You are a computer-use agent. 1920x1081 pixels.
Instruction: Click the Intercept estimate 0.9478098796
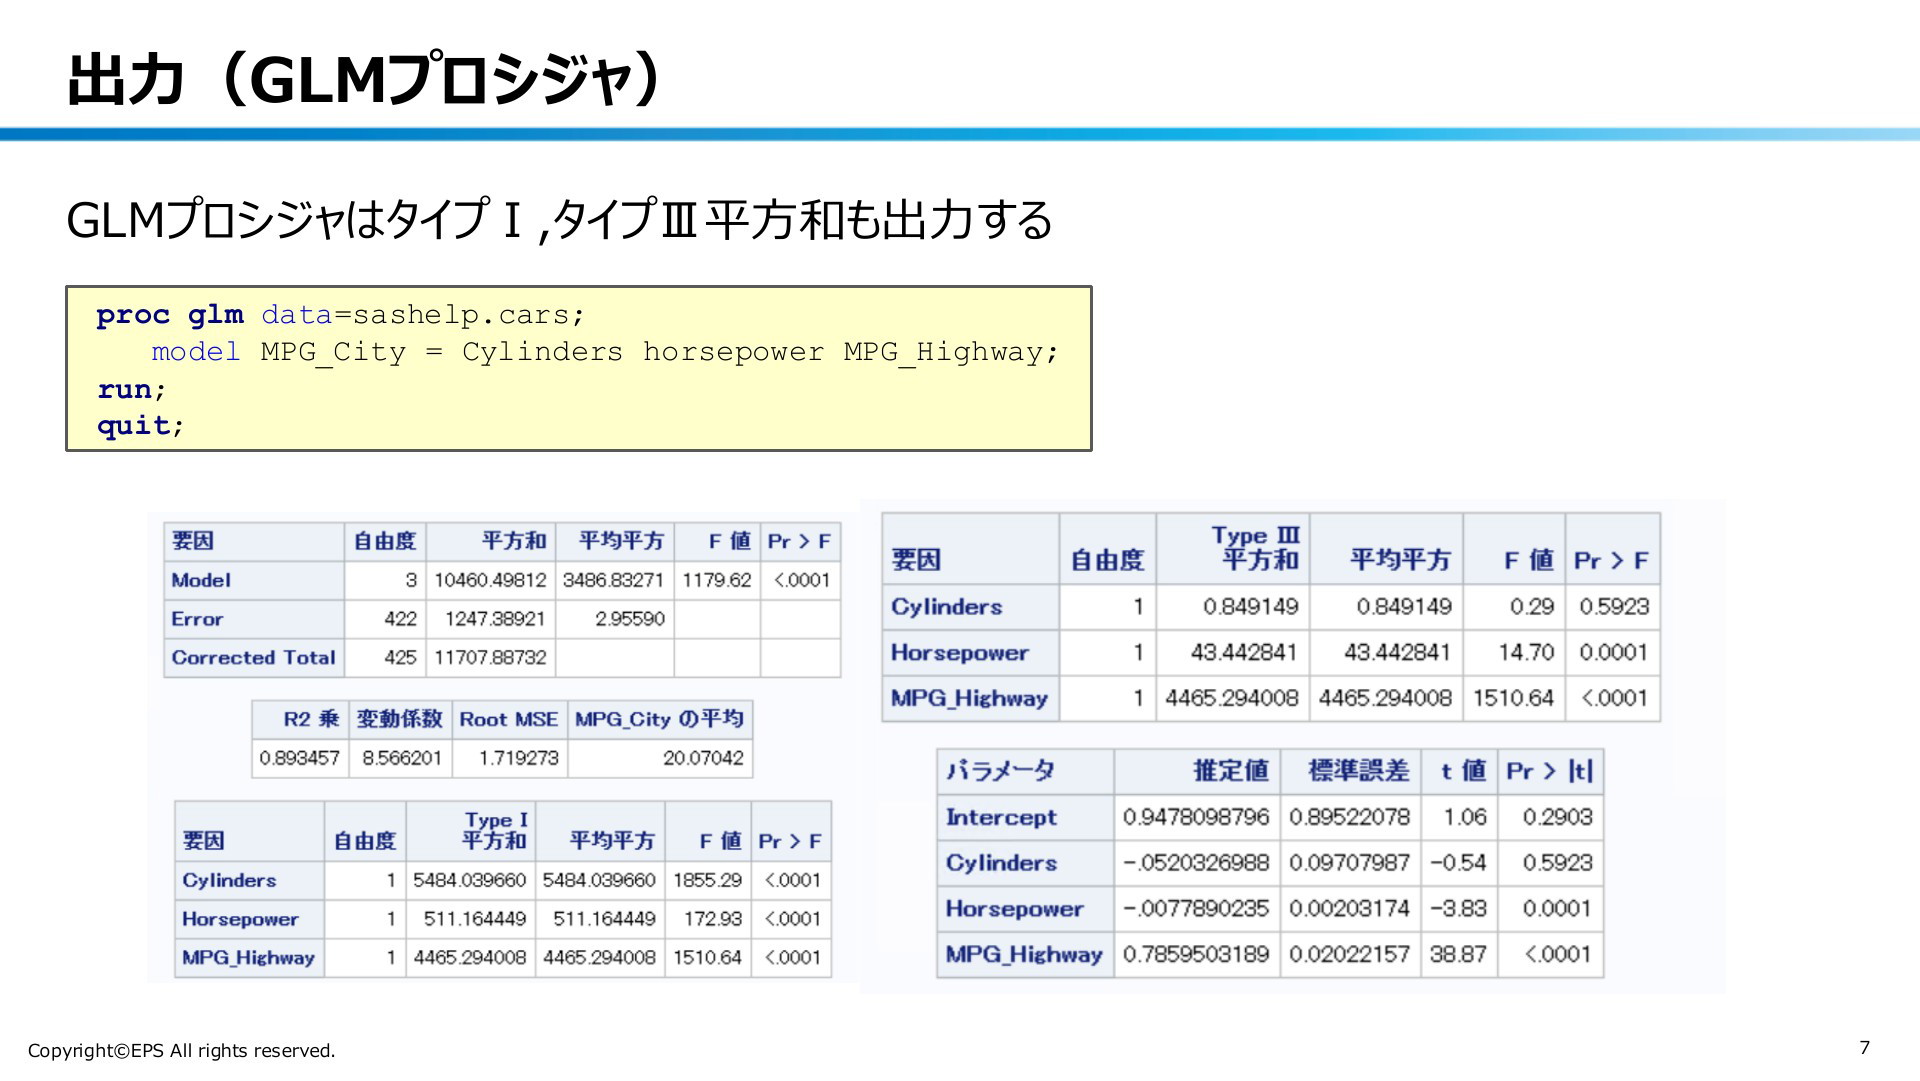[x=1196, y=817]
